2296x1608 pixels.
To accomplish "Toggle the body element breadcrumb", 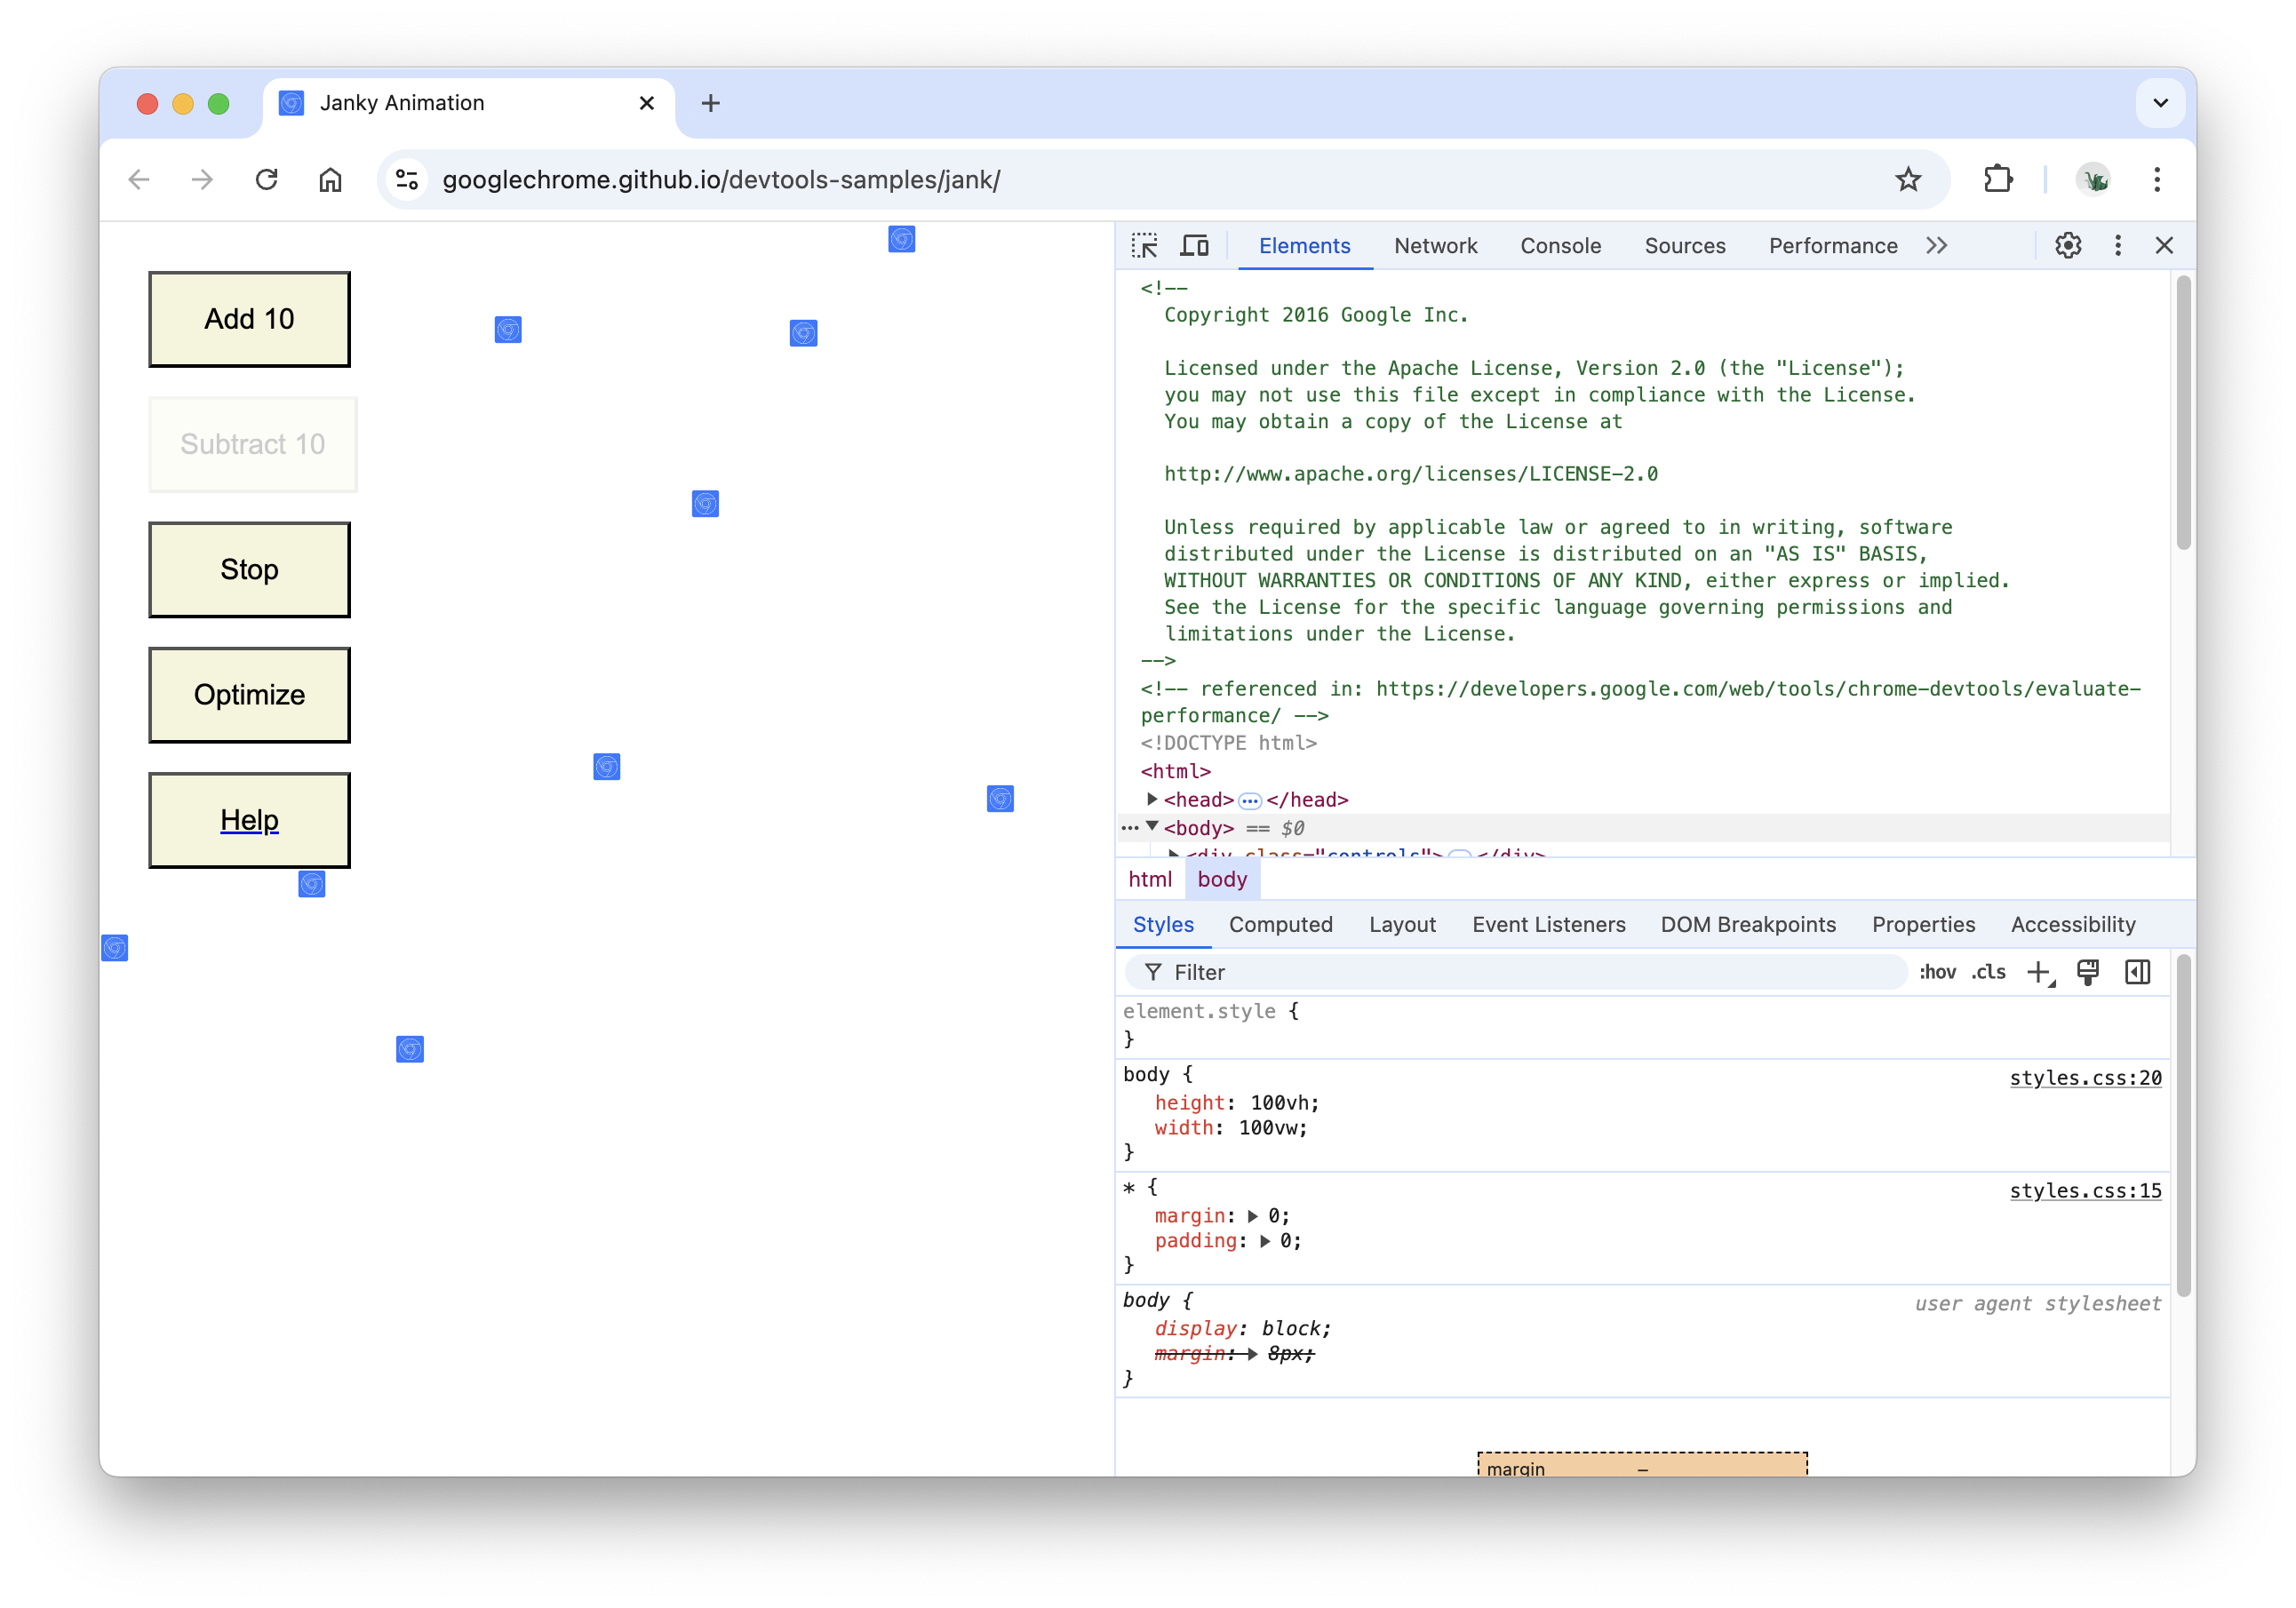I will pos(1221,879).
